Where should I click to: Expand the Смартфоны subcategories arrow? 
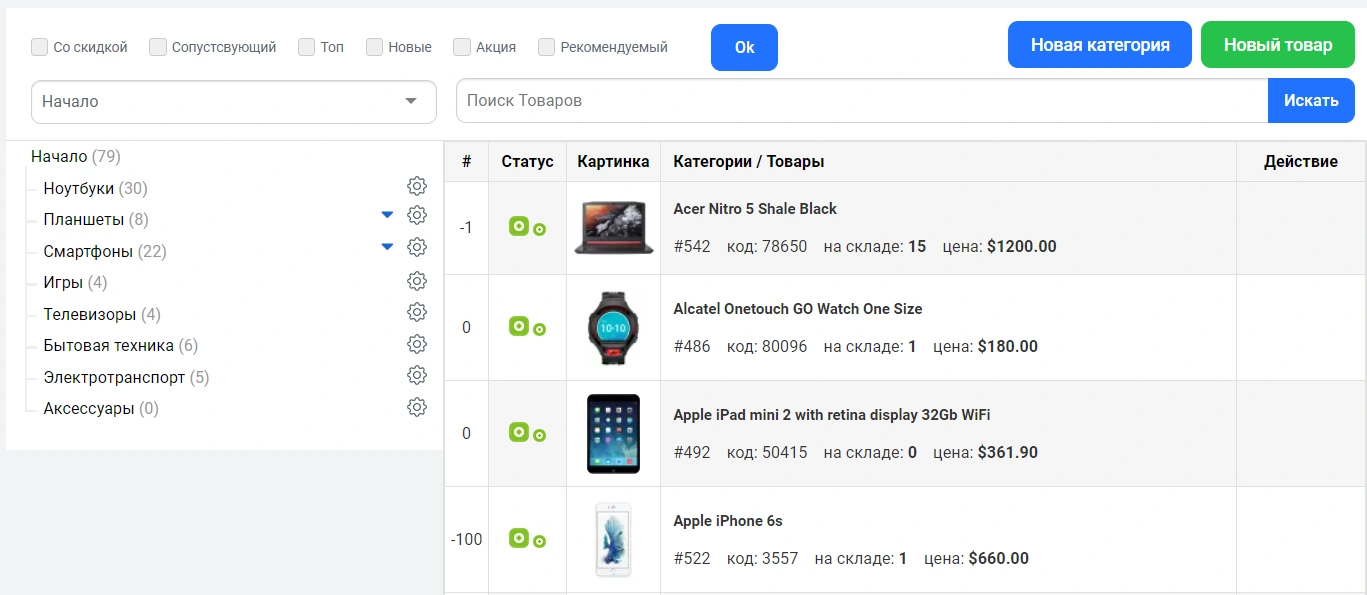pyautogui.click(x=387, y=247)
